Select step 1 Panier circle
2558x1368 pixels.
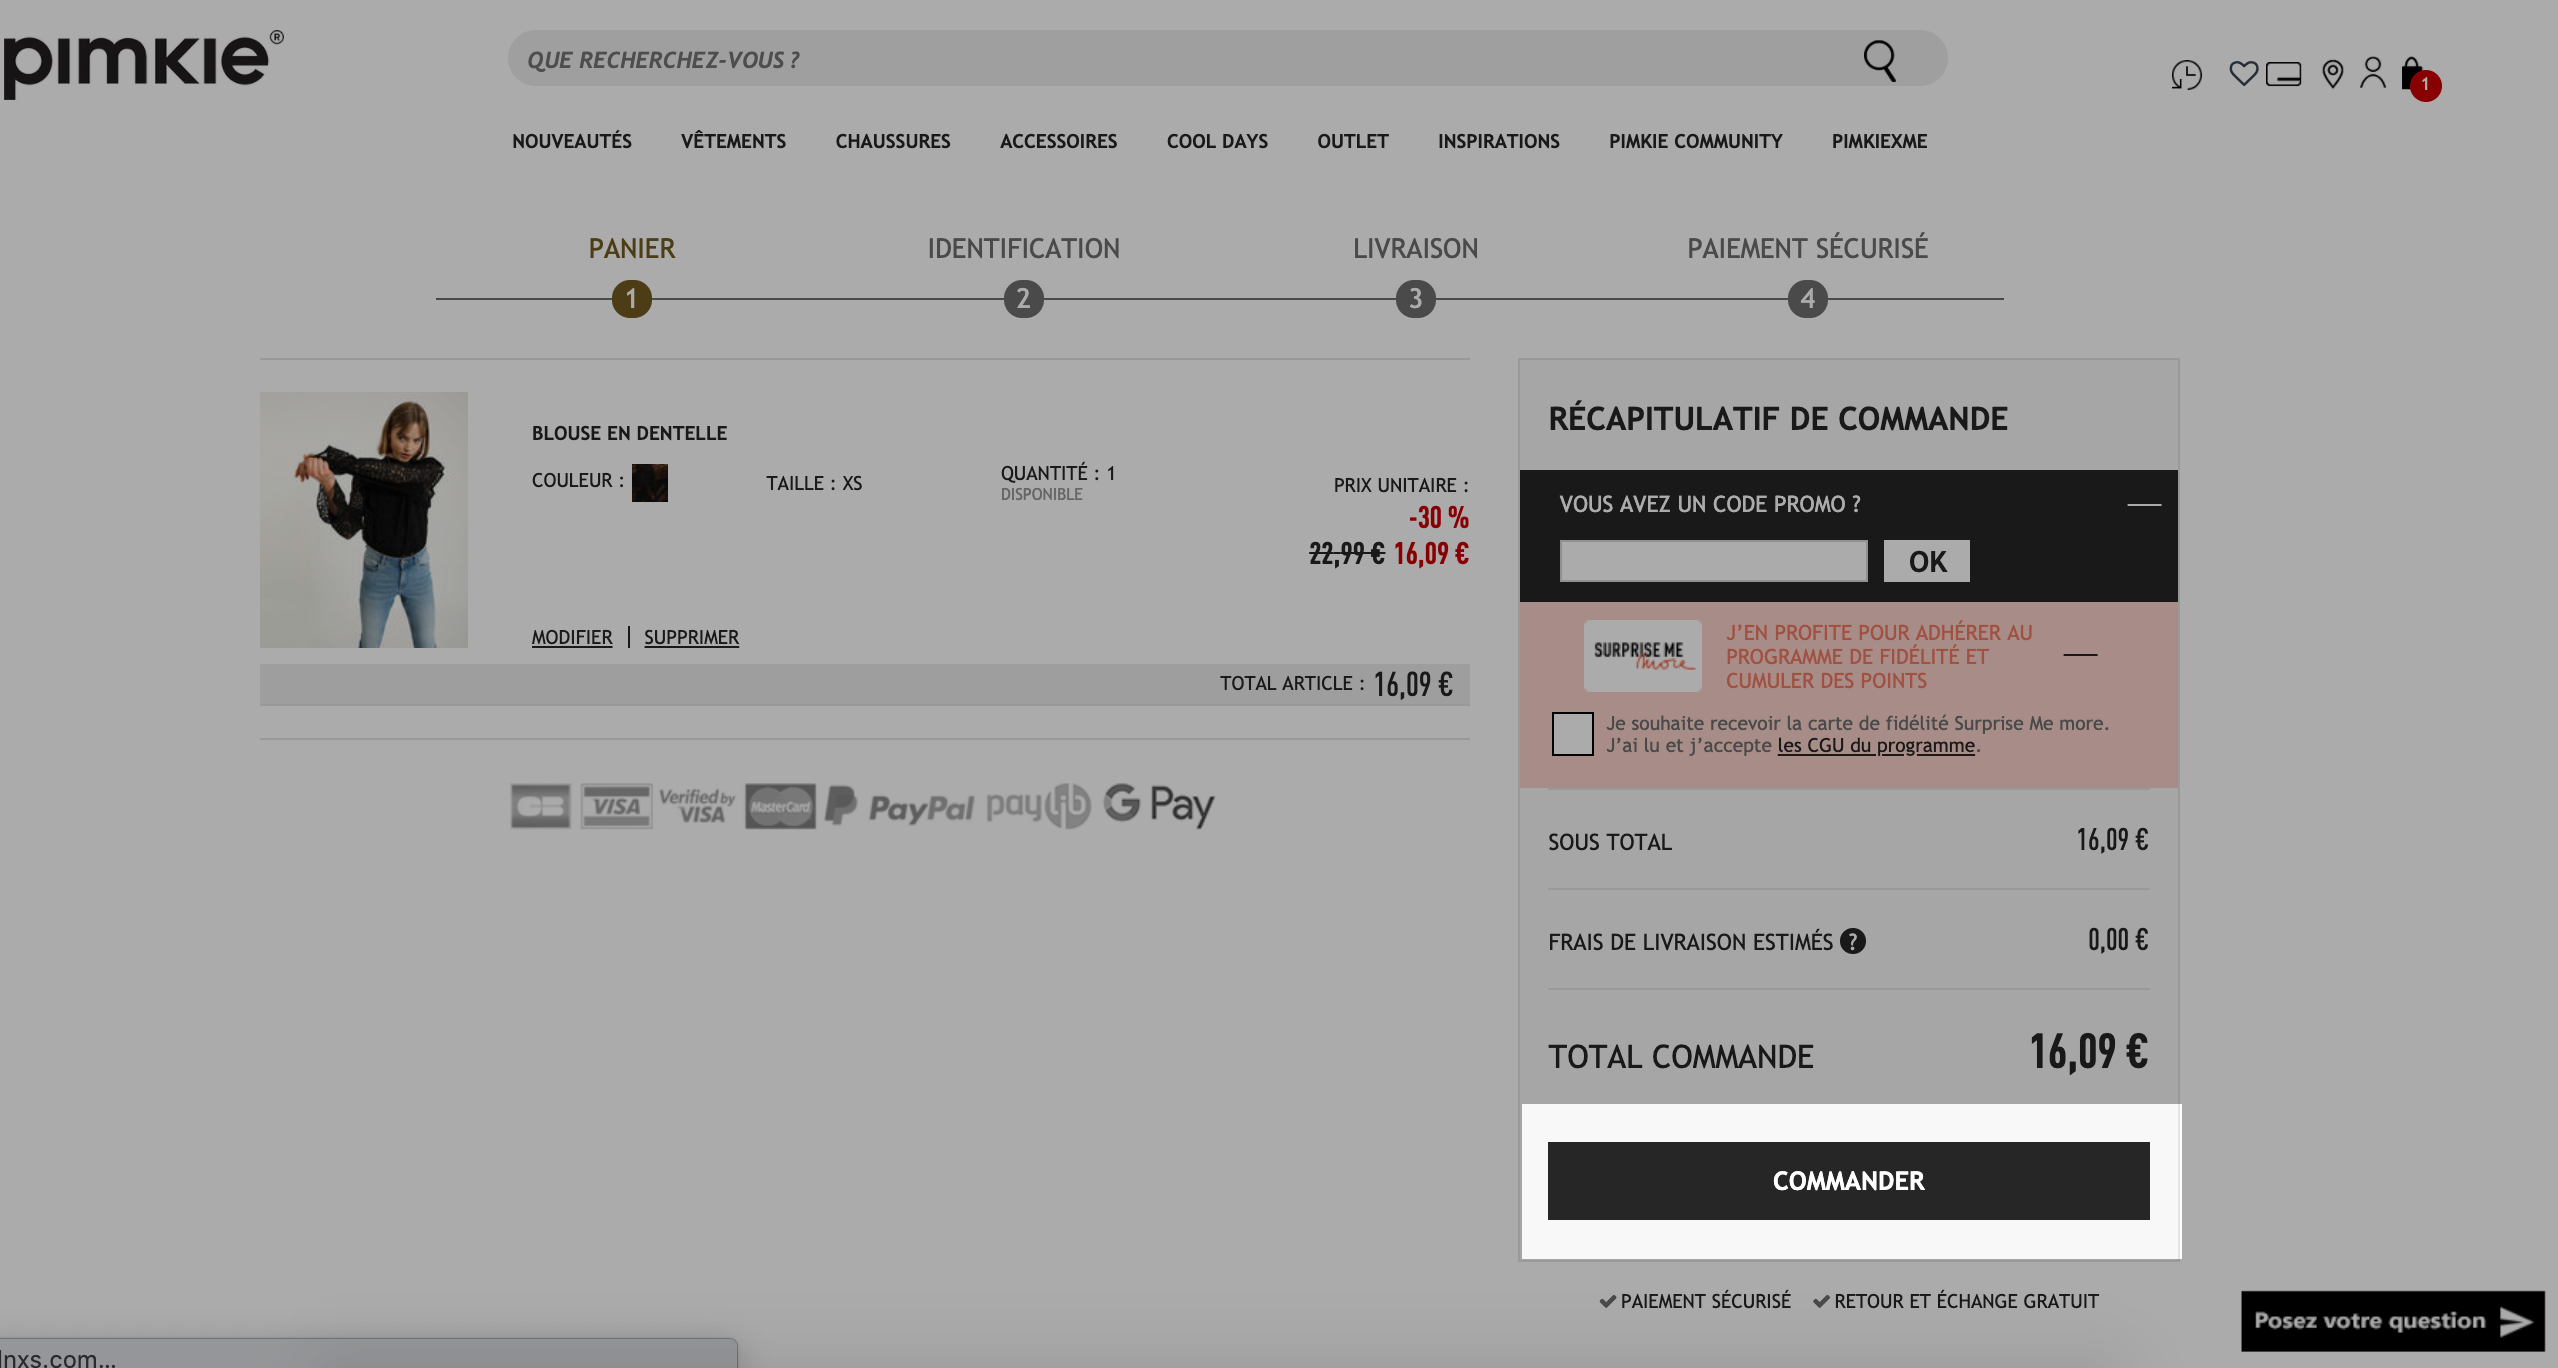pos(631,299)
